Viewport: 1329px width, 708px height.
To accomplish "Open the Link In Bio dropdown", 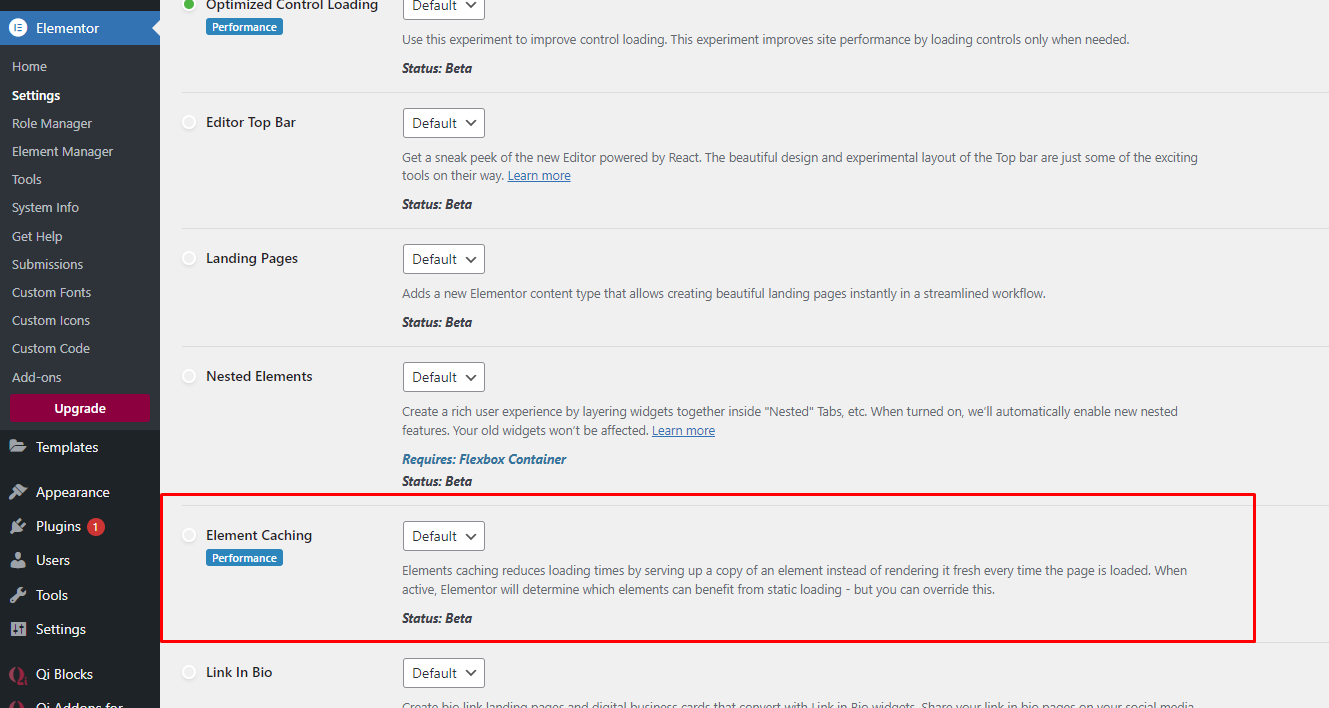I will (444, 673).
